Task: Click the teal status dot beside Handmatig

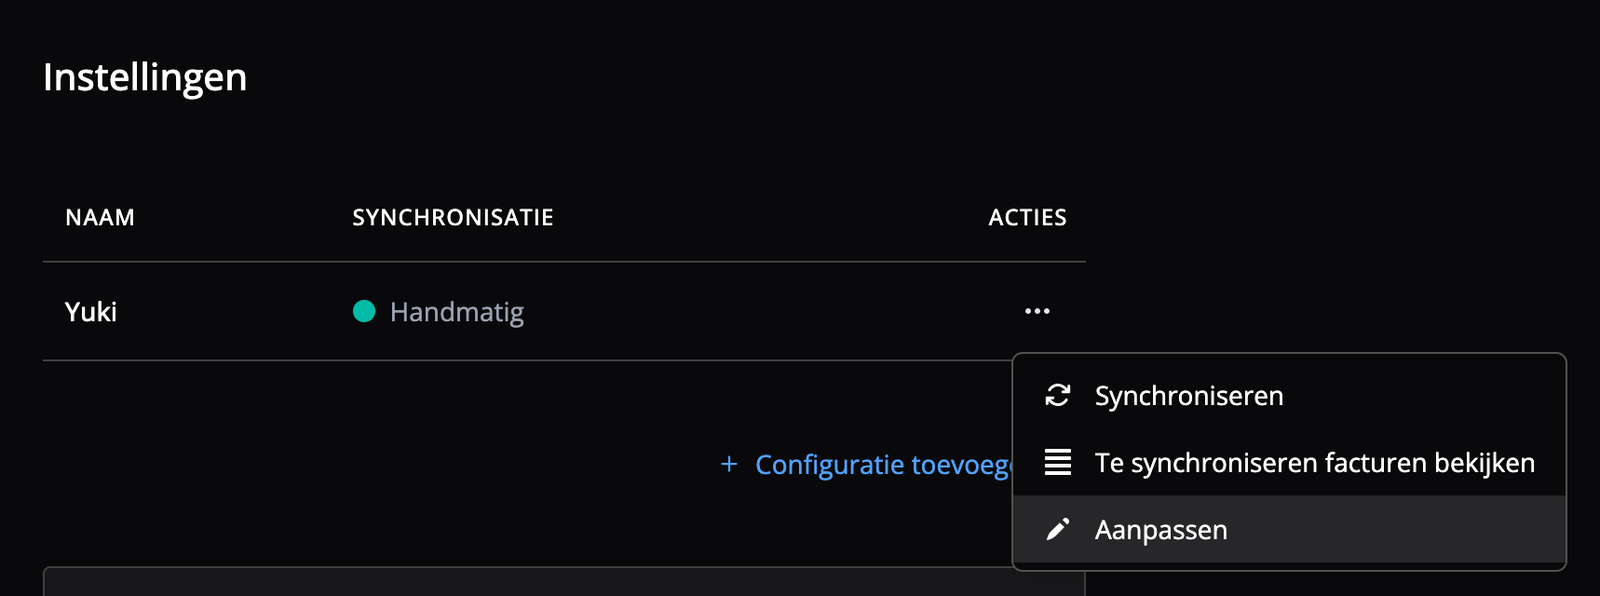Action: pos(367,312)
